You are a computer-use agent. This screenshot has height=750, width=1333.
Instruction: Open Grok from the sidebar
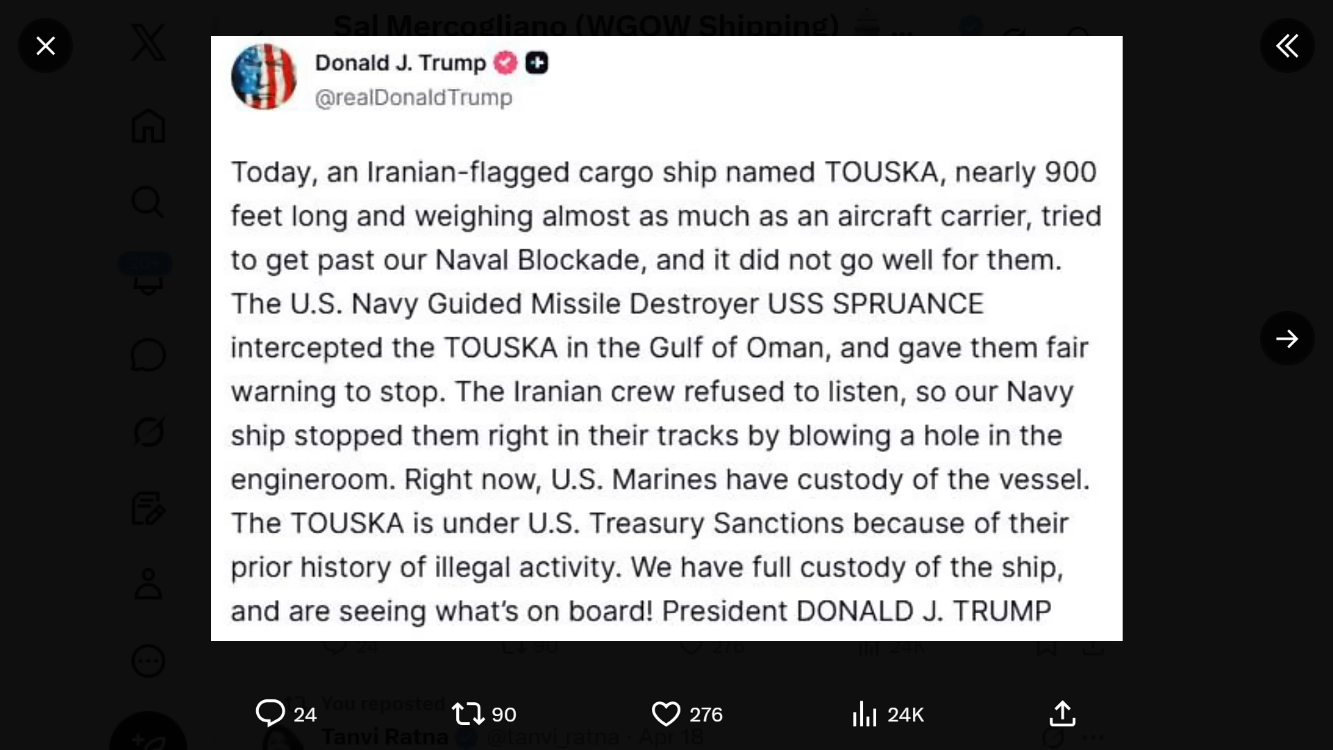point(148,431)
